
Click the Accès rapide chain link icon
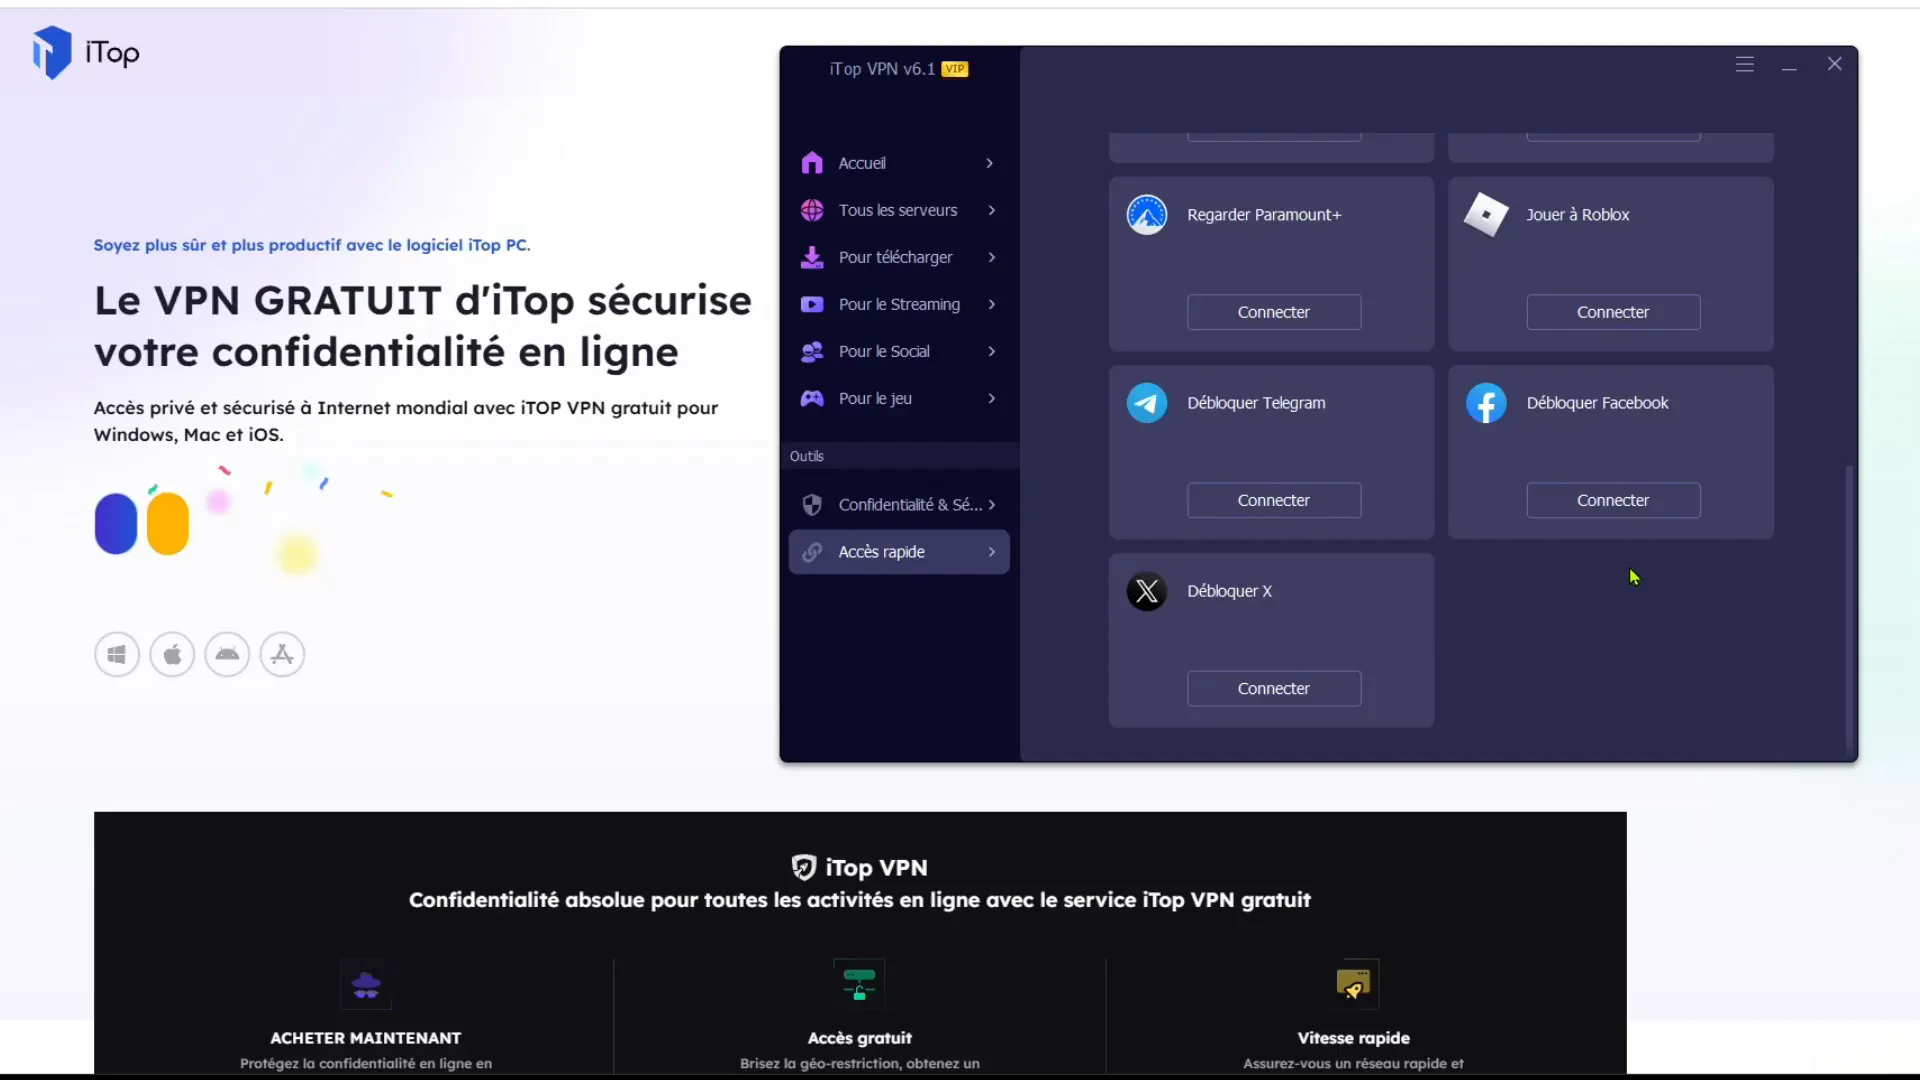pyautogui.click(x=812, y=551)
